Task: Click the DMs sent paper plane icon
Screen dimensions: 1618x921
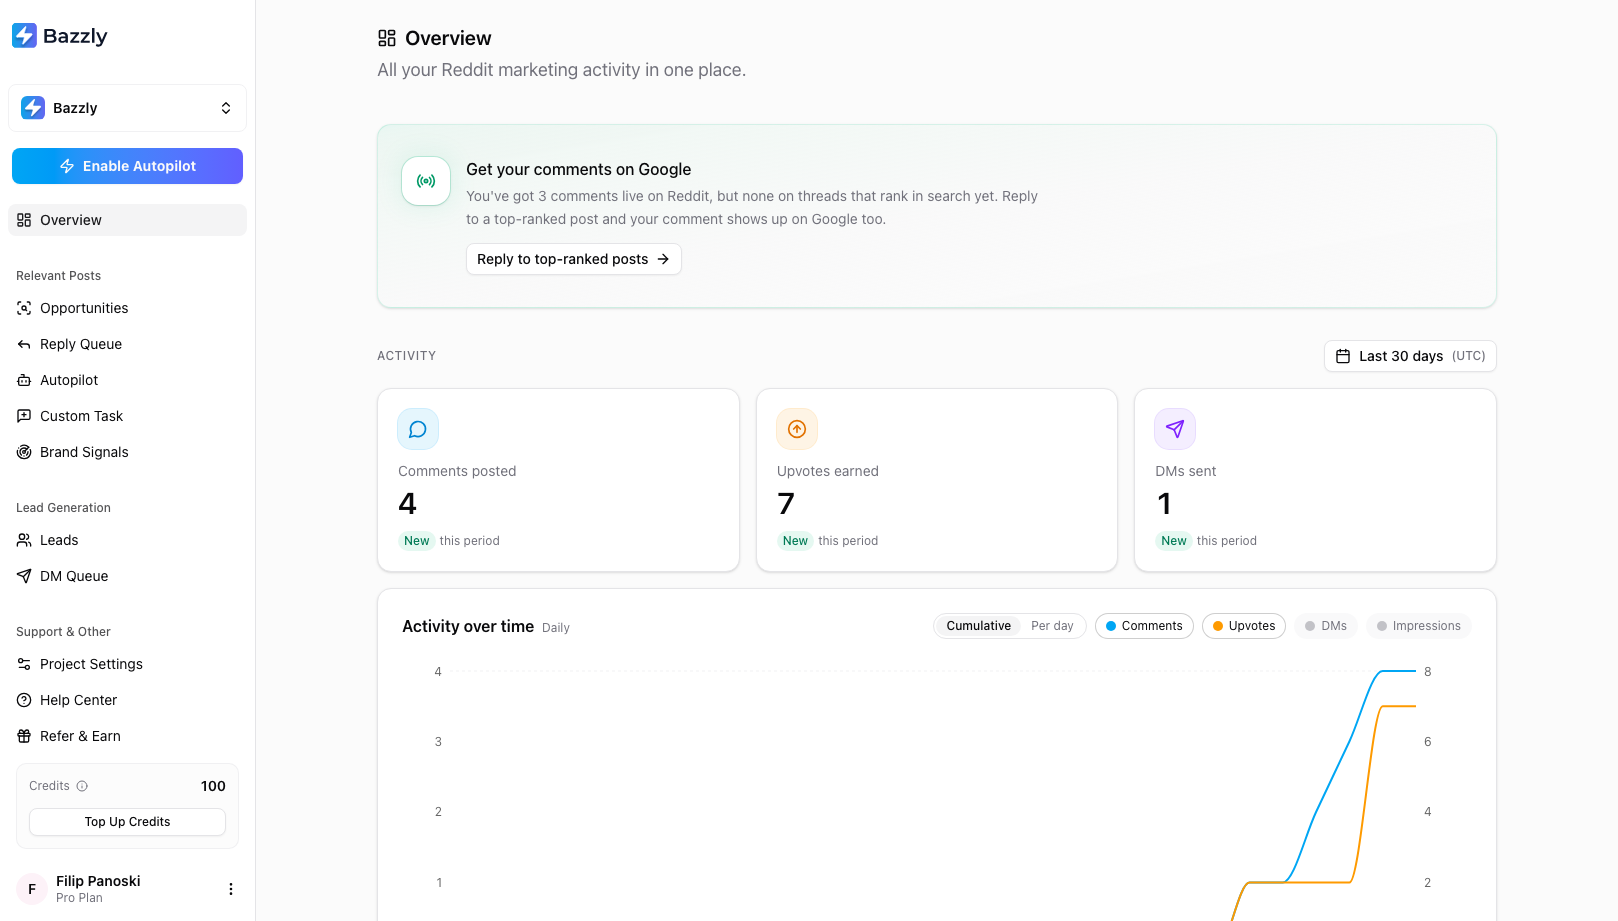Action: 1175,429
